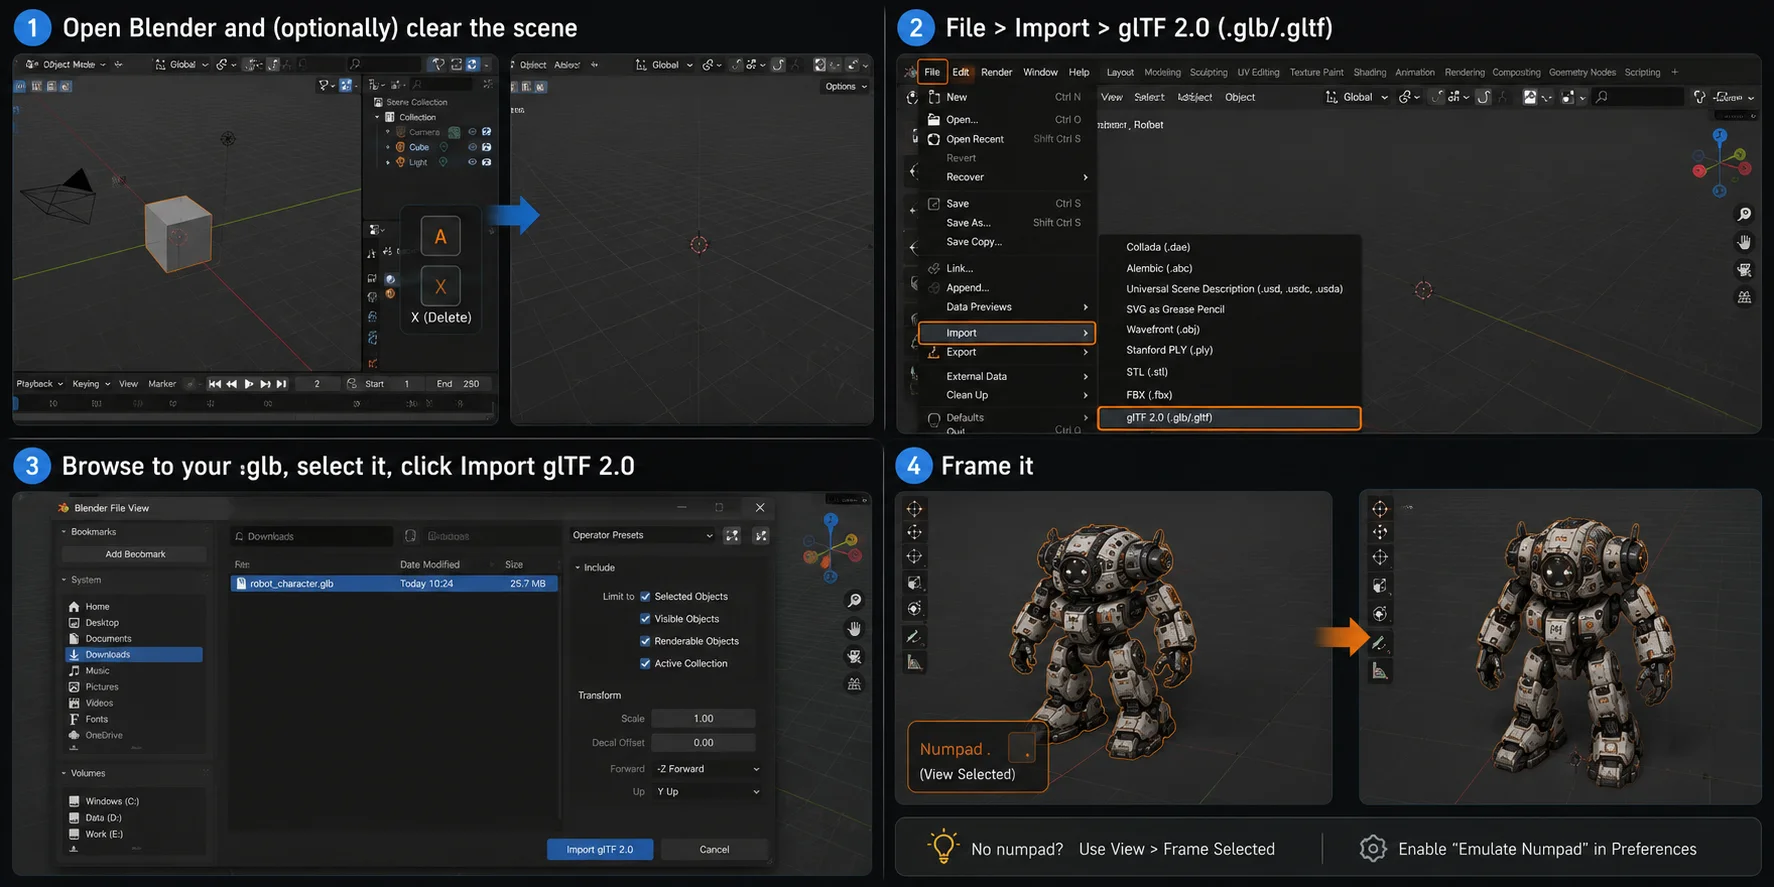
Task: Select the robot_character.glb file row
Action: pyautogui.click(x=394, y=584)
